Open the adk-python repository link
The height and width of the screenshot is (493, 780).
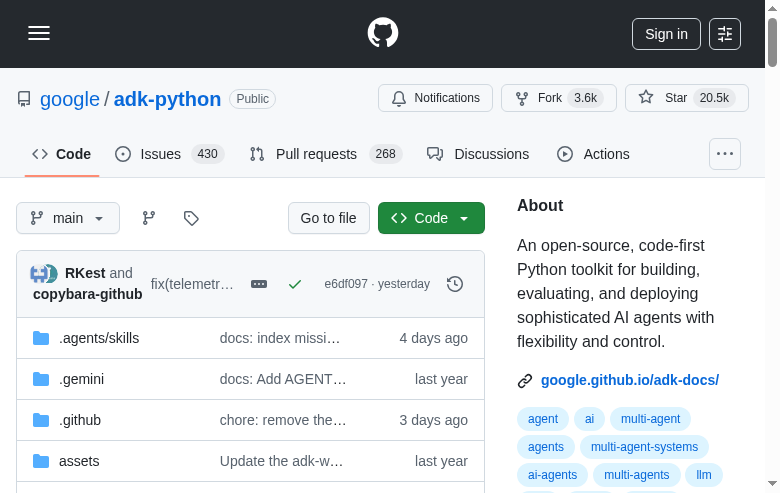[167, 99]
